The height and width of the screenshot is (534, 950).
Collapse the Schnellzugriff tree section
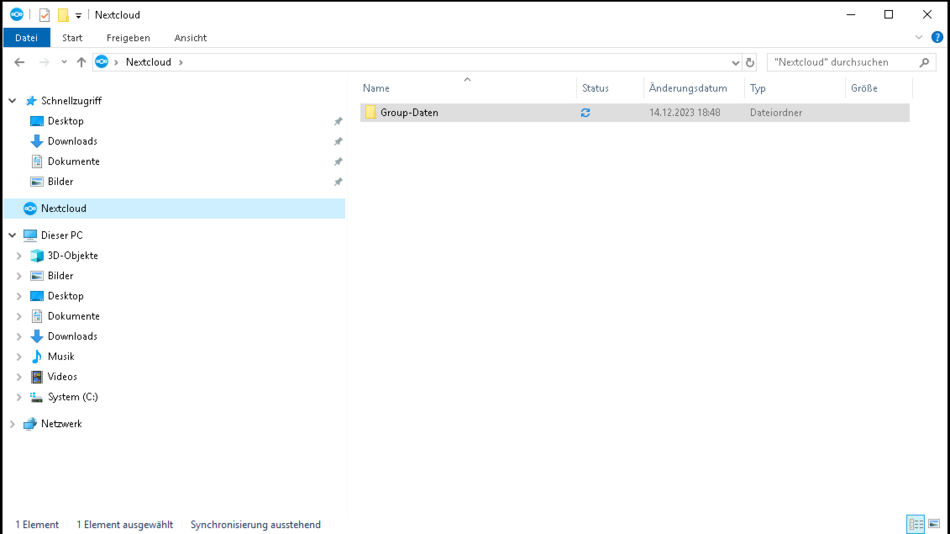12,101
